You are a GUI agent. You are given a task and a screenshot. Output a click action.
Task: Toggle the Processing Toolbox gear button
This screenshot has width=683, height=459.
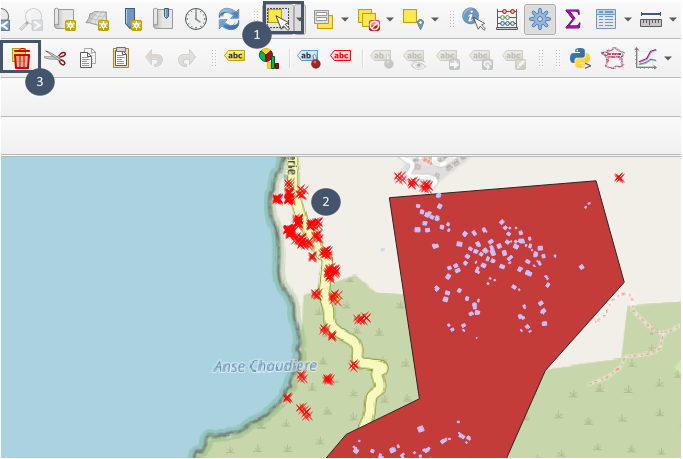click(540, 18)
